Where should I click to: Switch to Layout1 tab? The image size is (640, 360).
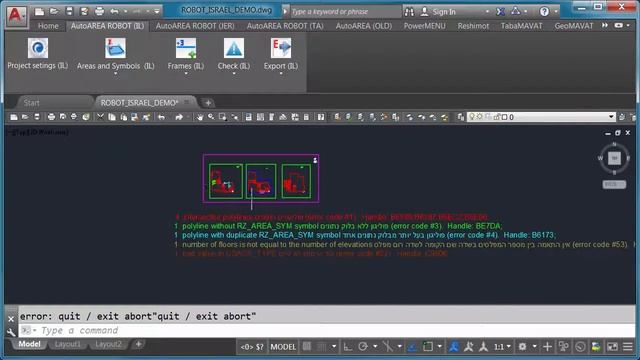tap(68, 344)
